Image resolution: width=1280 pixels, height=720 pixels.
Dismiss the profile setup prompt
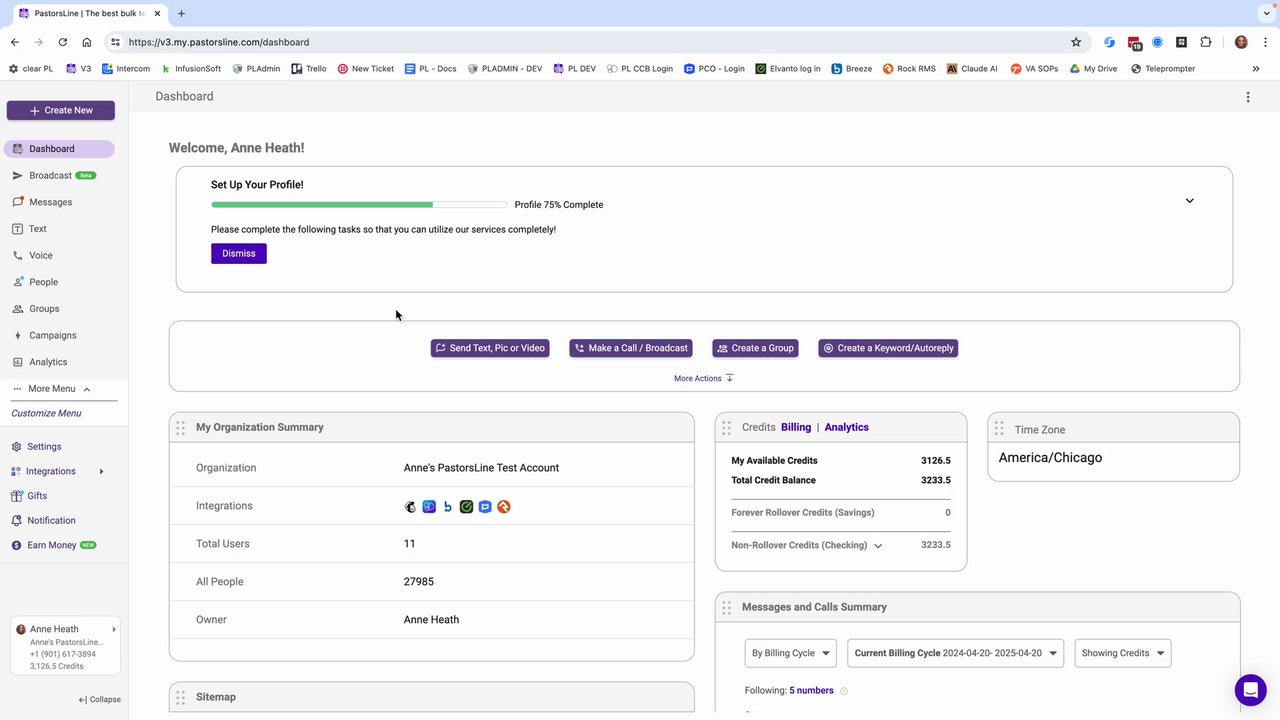238,254
